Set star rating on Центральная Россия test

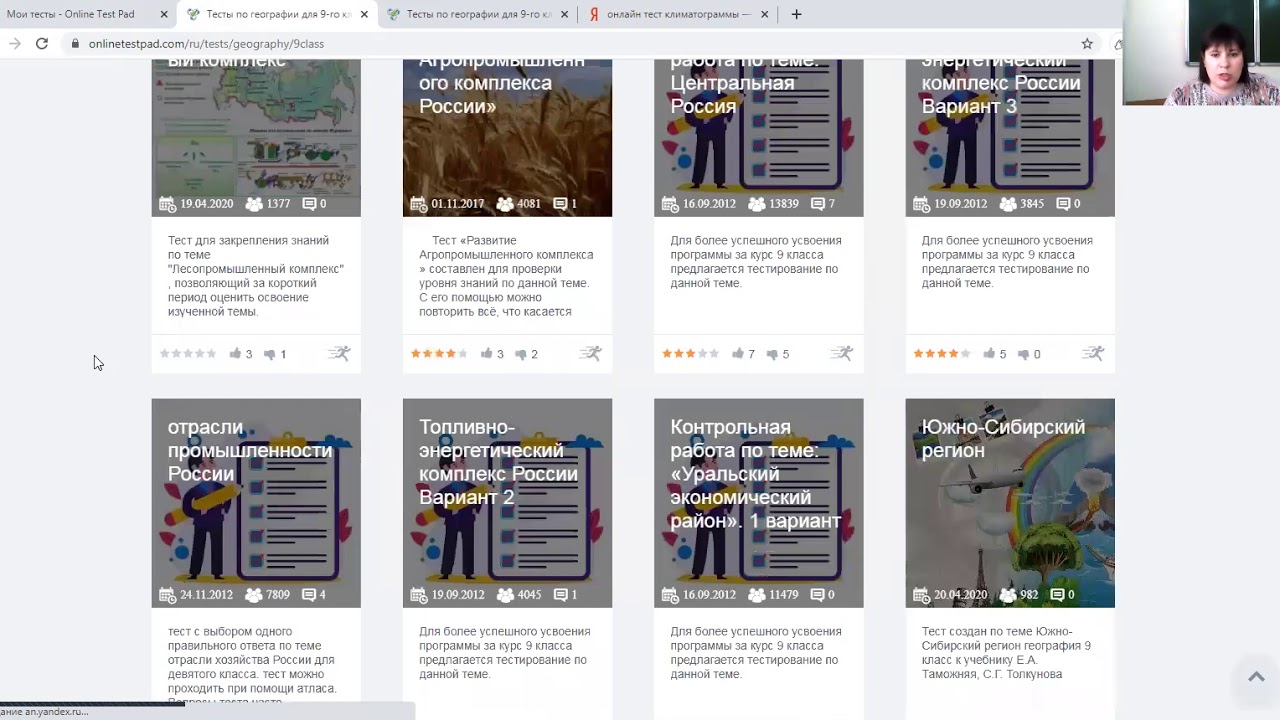tap(690, 354)
